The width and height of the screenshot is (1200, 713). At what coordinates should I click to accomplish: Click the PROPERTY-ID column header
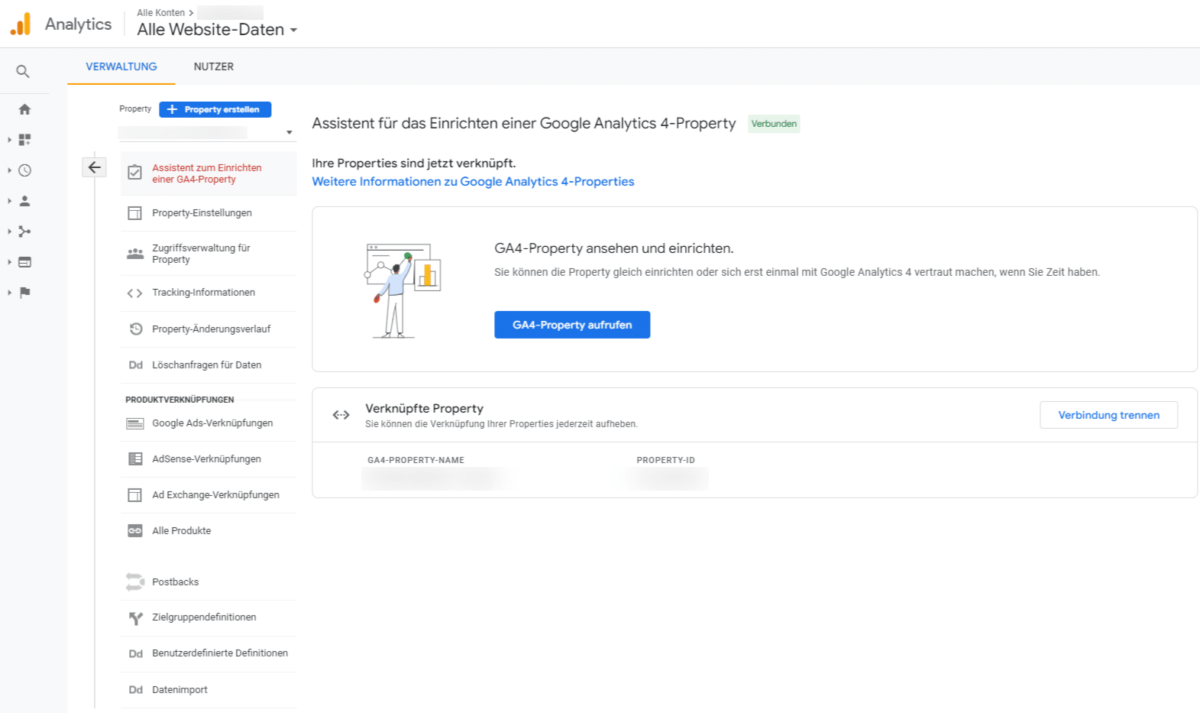666,460
